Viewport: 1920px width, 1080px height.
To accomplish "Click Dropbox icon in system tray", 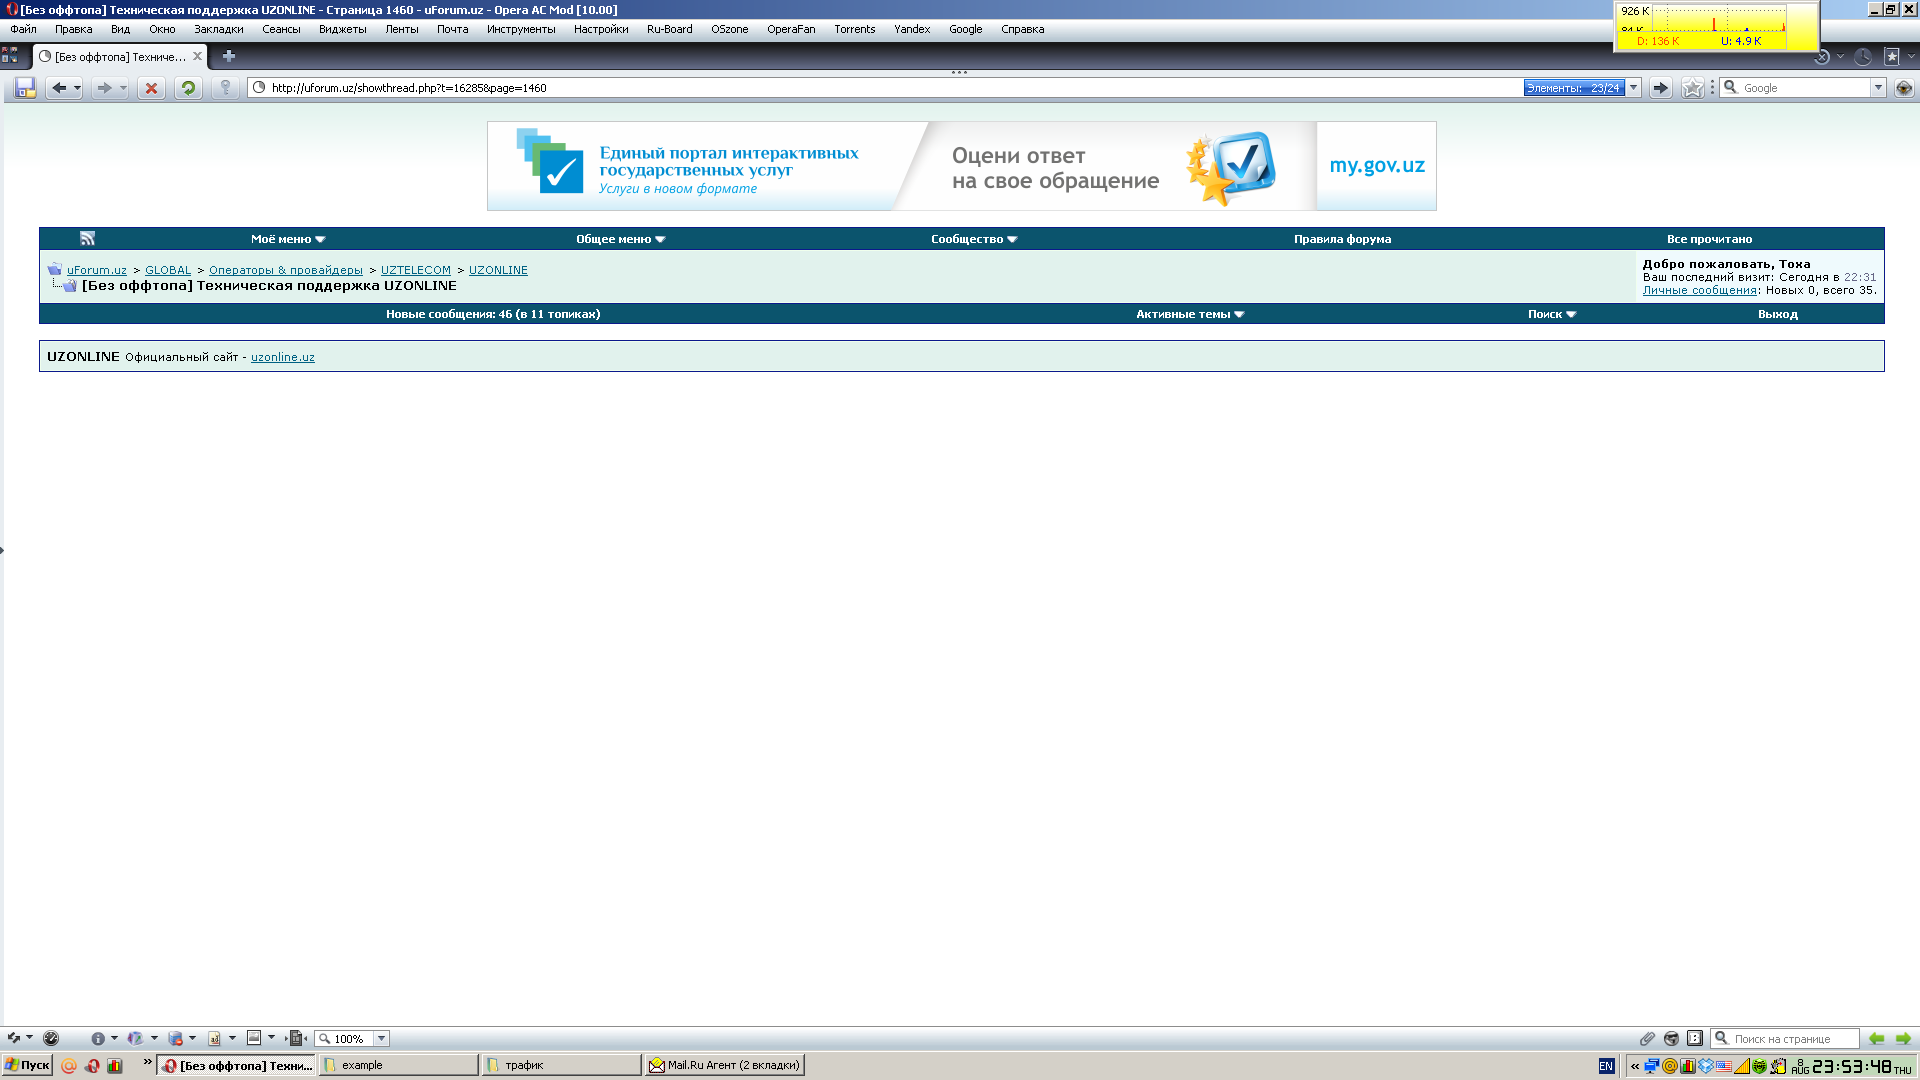I will tap(1706, 1066).
